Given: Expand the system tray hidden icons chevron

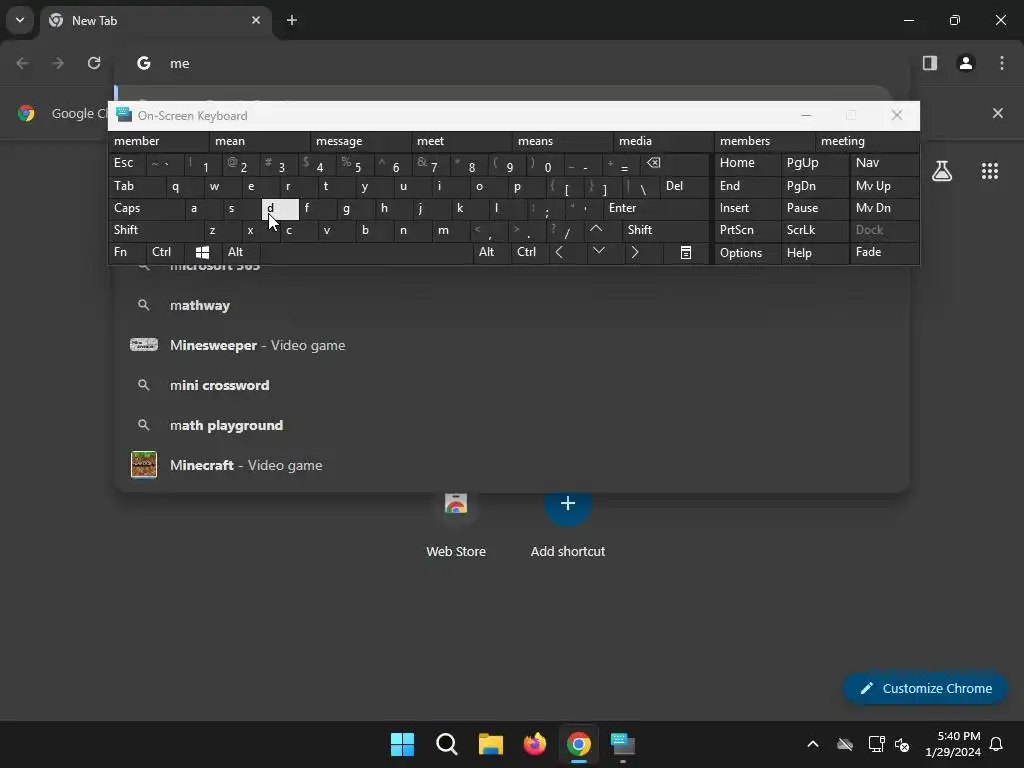Looking at the screenshot, I should click(x=812, y=744).
